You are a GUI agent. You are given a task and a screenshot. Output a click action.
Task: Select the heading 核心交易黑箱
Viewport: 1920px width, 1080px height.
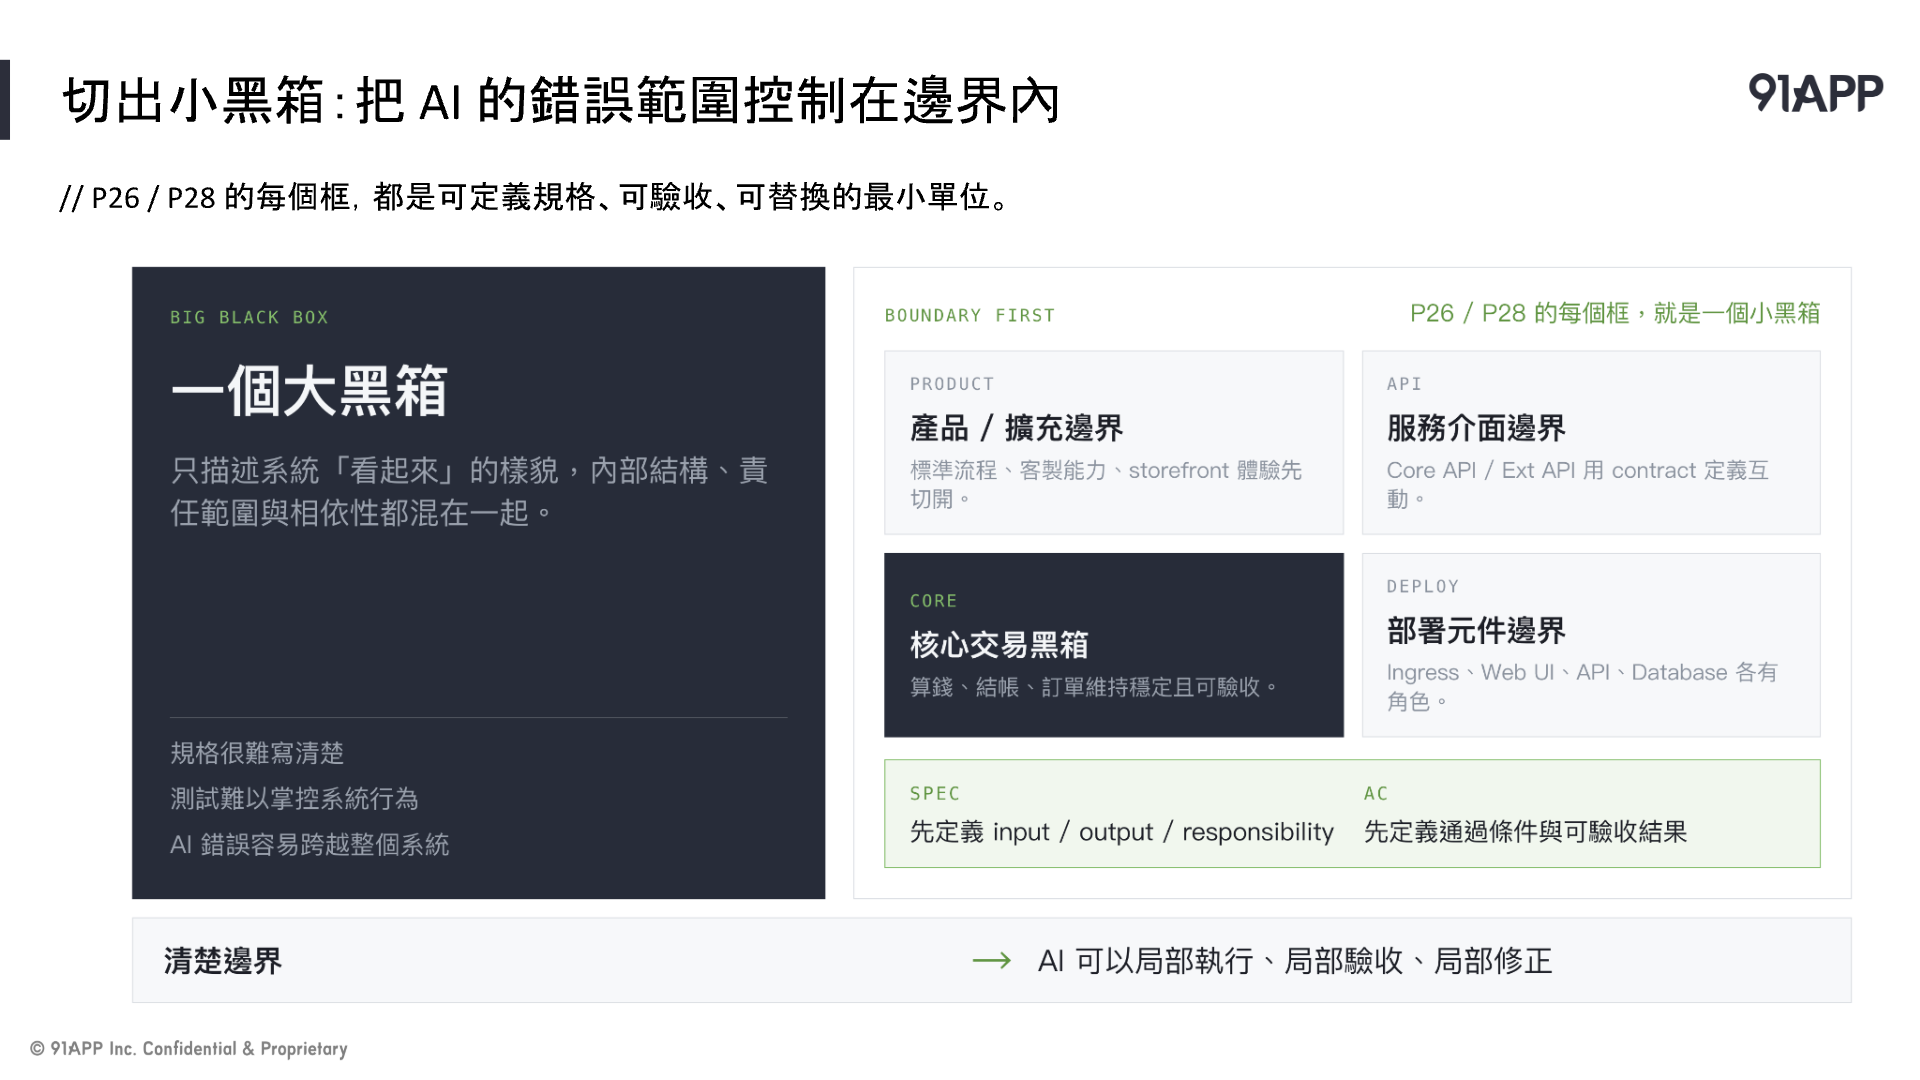click(999, 645)
